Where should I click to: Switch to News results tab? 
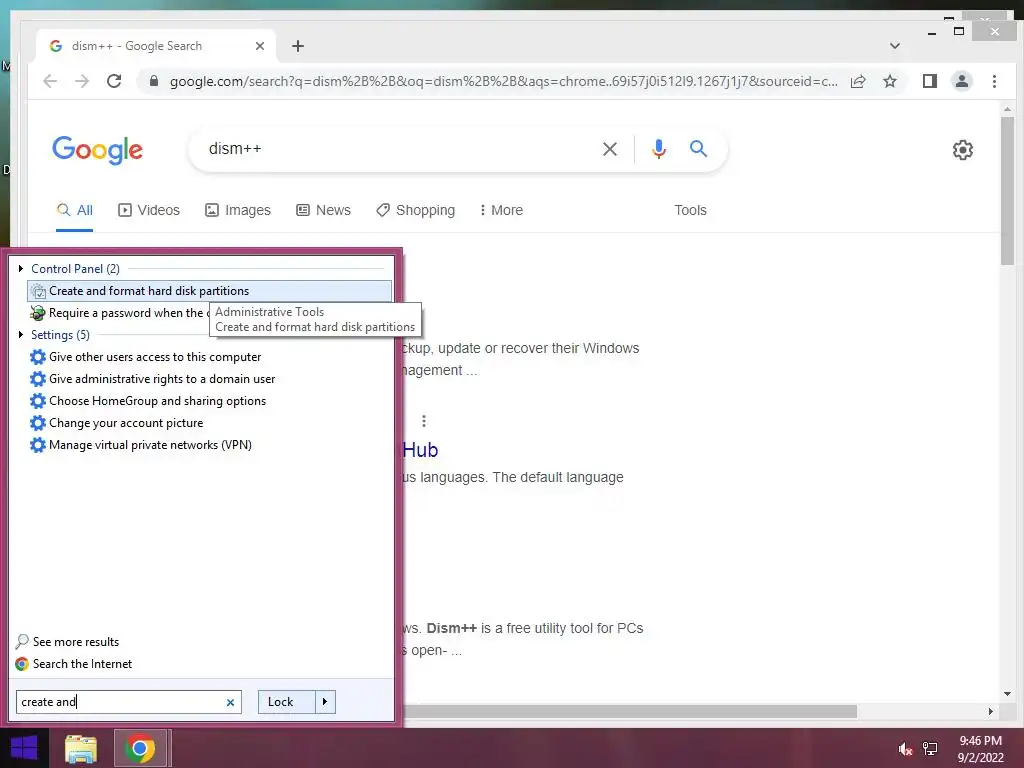323,210
